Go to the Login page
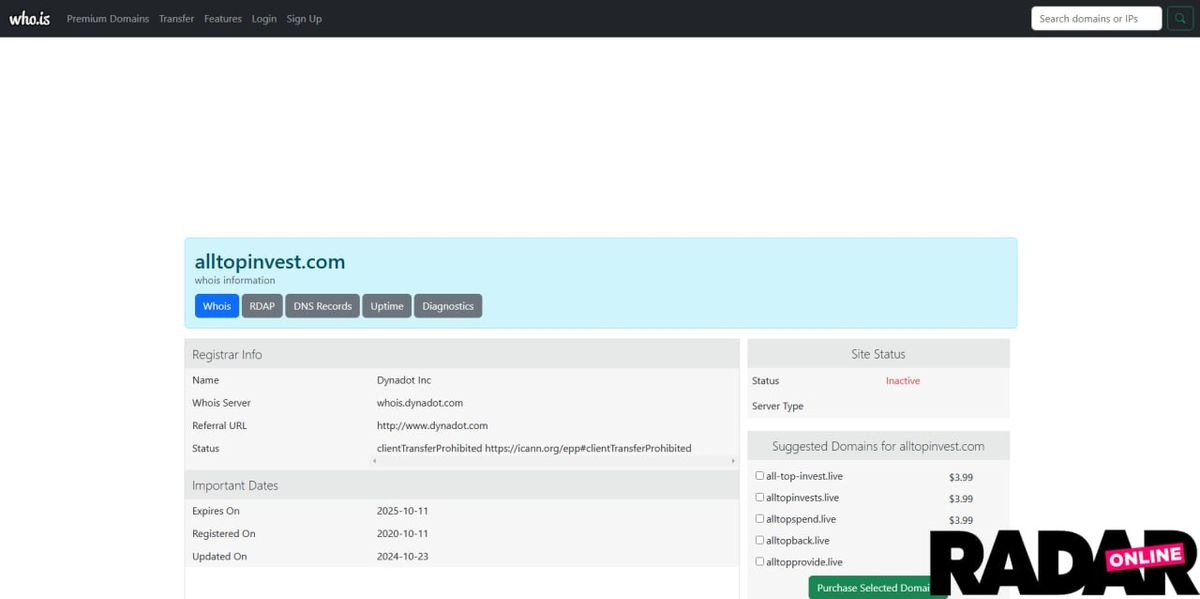 point(264,19)
